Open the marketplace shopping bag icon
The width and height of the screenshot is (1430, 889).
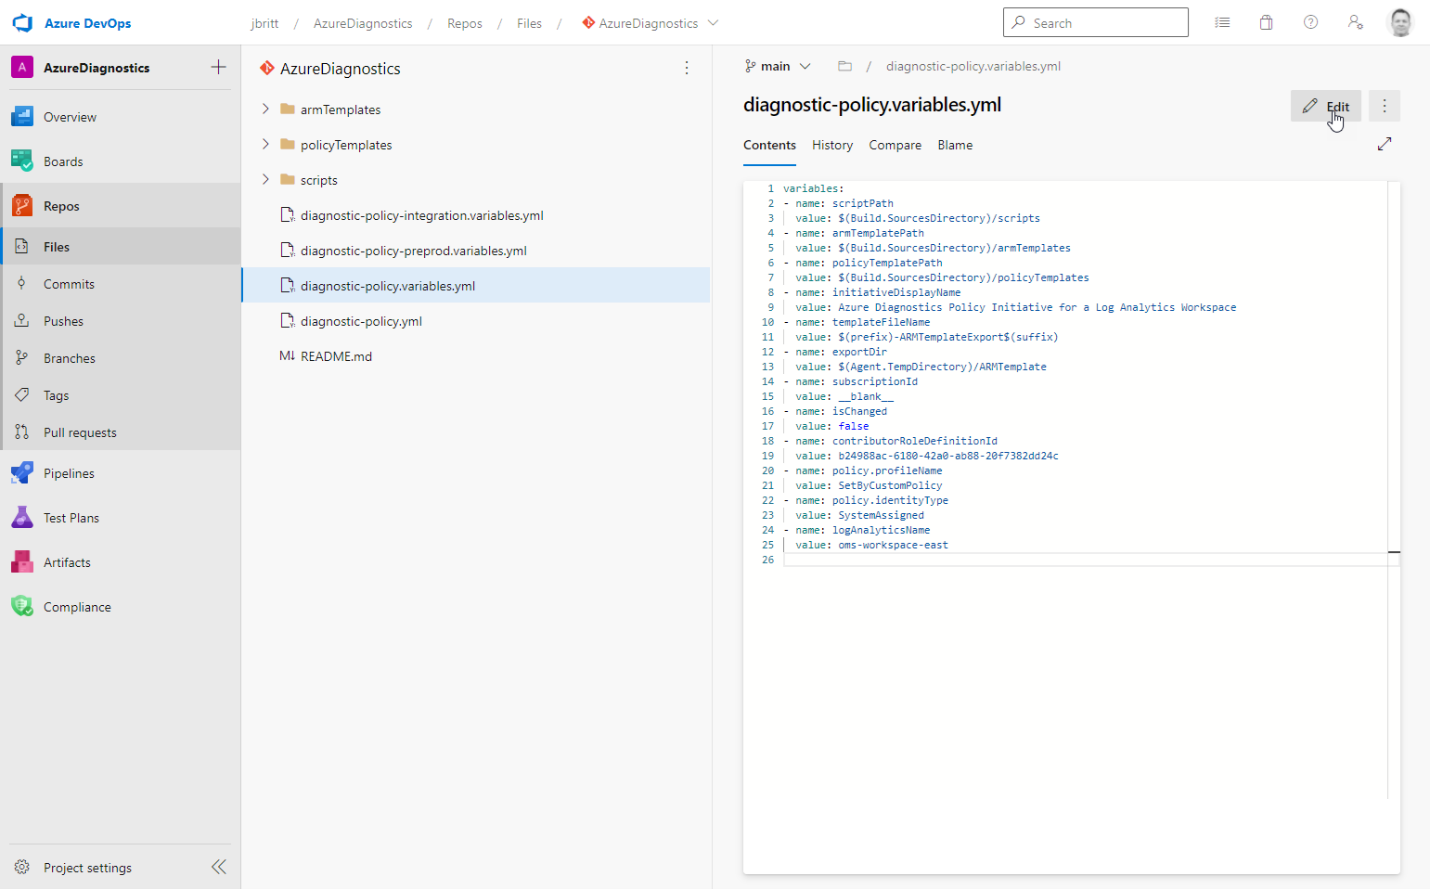[1266, 22]
